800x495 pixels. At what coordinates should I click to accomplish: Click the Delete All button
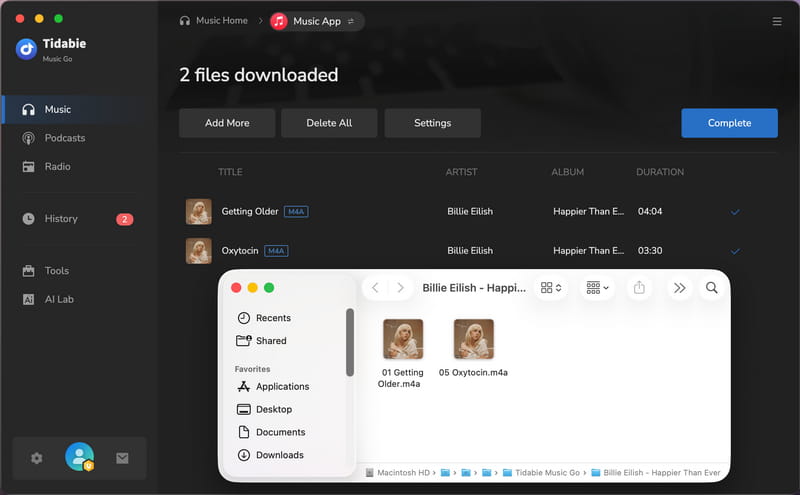click(x=329, y=123)
